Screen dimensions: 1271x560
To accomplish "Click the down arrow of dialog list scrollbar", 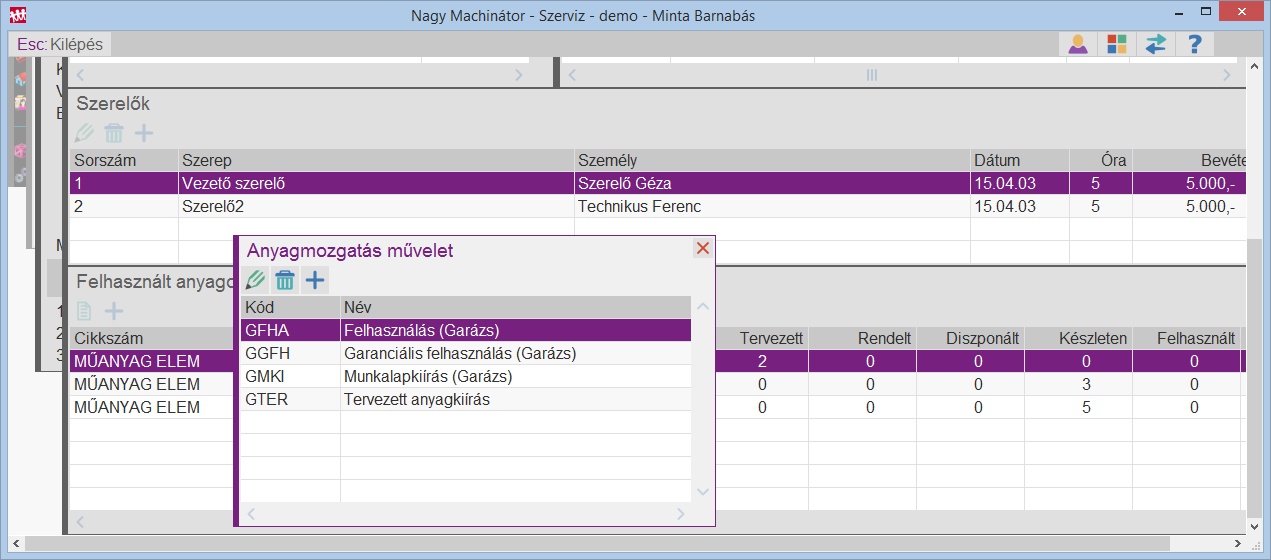I will click(x=702, y=491).
